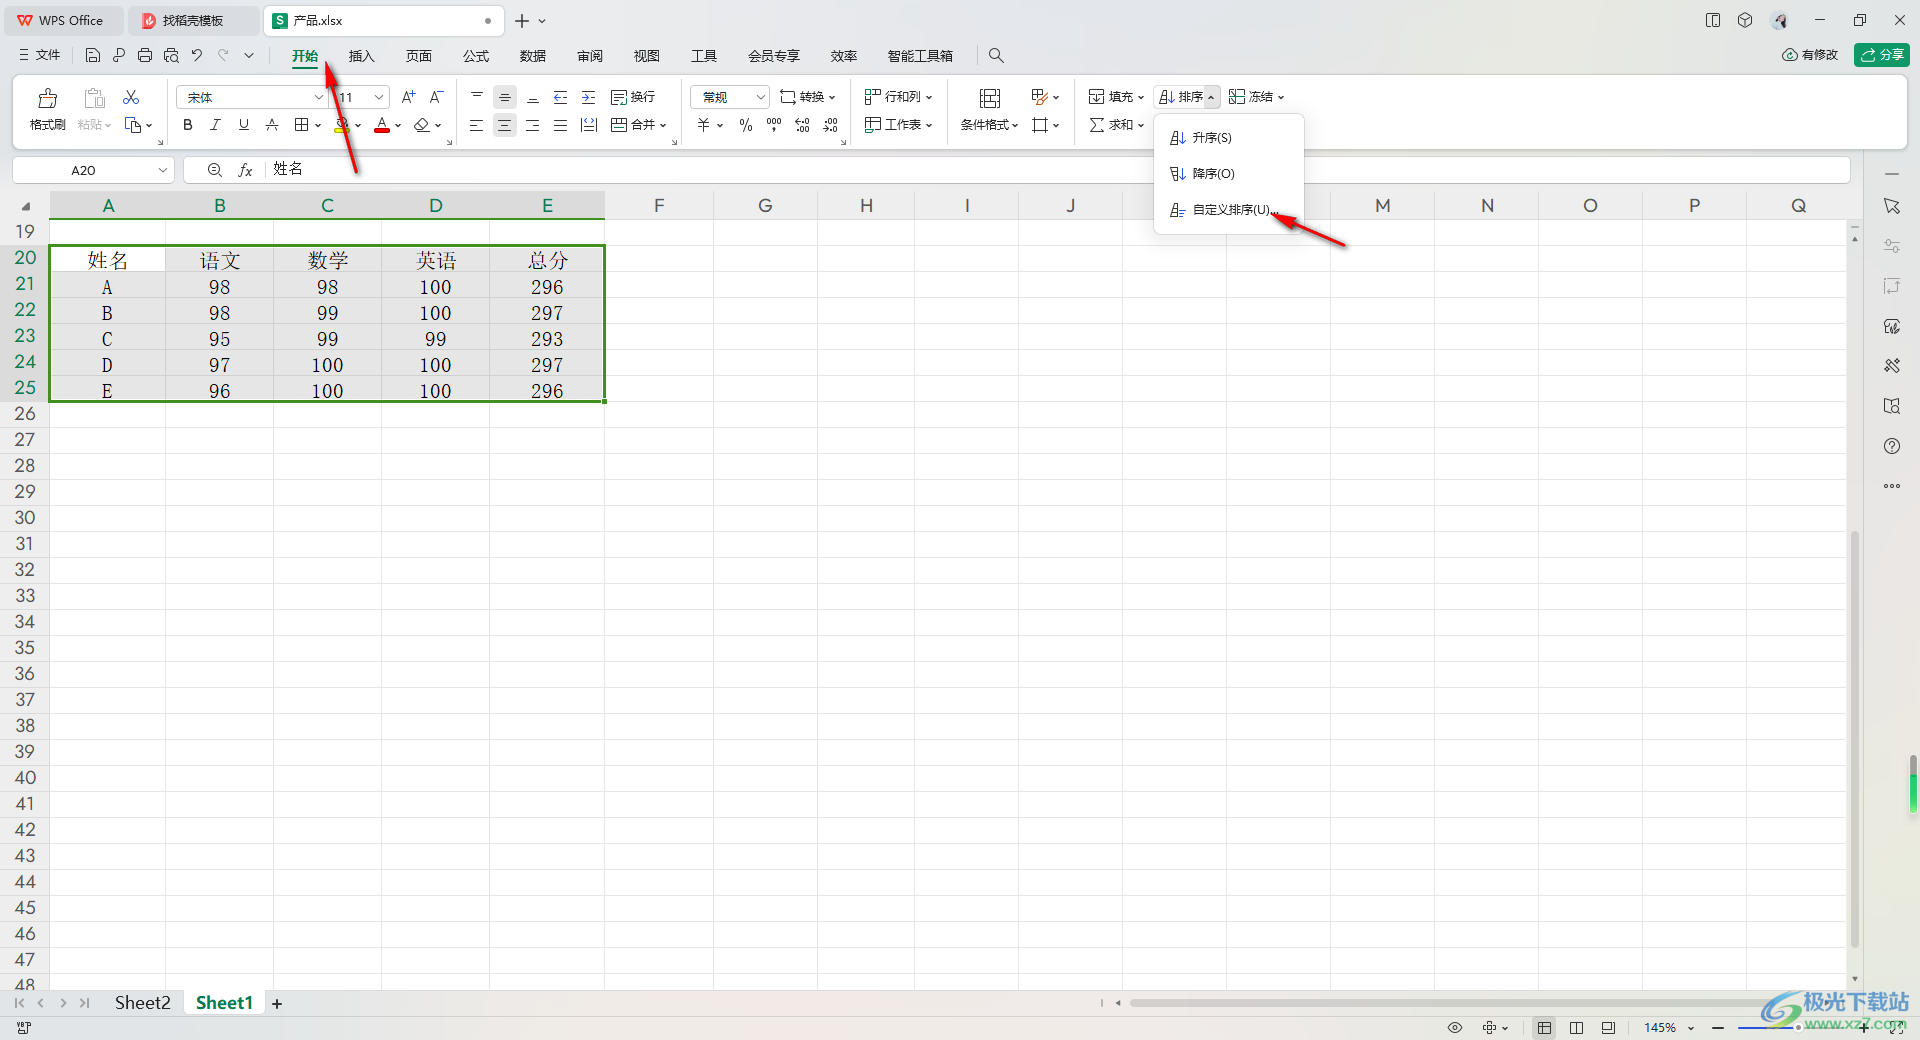Screen dimensions: 1920x1040
Task: Toggle vertical middle alignment button
Action: pos(505,97)
